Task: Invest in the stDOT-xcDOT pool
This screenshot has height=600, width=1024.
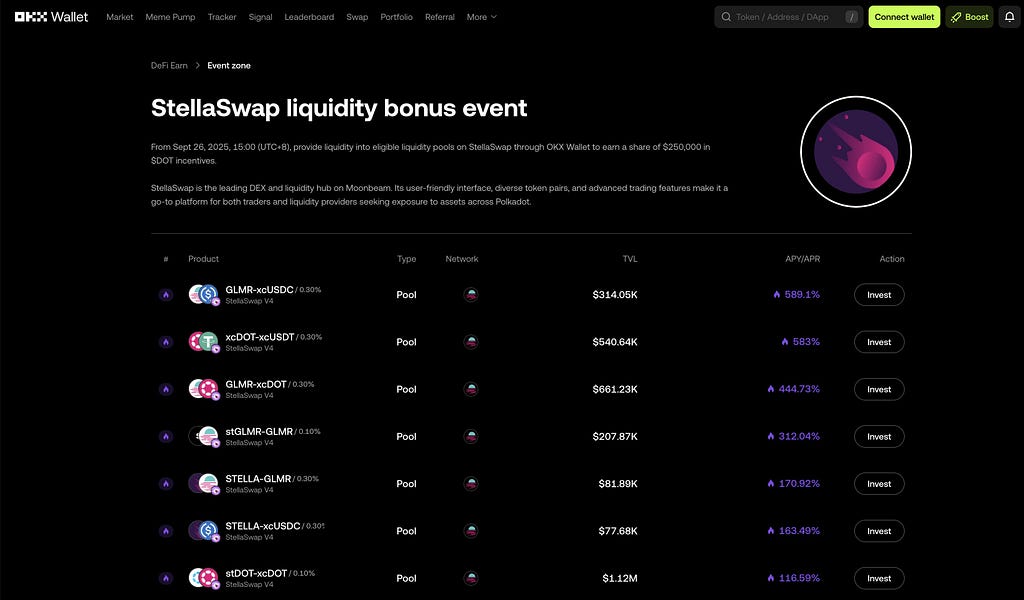Action: tap(879, 578)
